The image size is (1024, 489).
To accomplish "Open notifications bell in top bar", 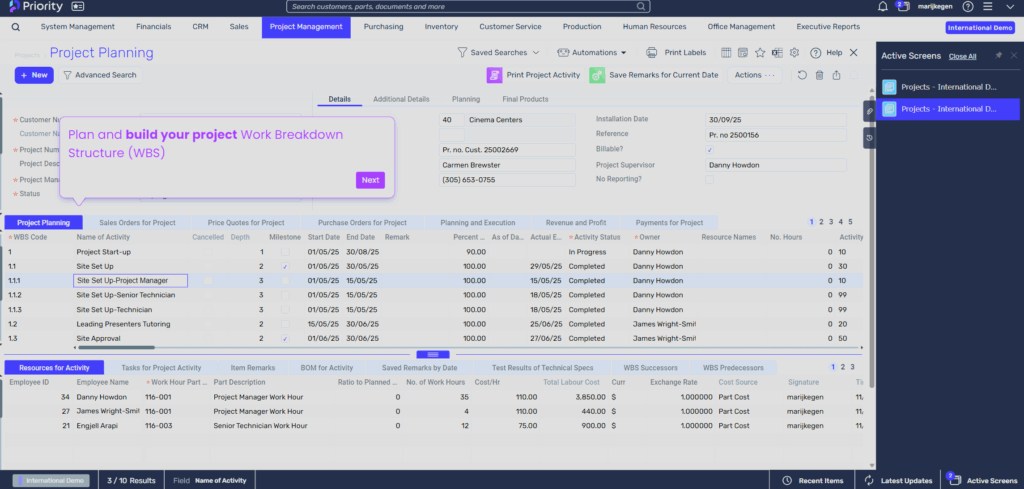I will 883,7.
